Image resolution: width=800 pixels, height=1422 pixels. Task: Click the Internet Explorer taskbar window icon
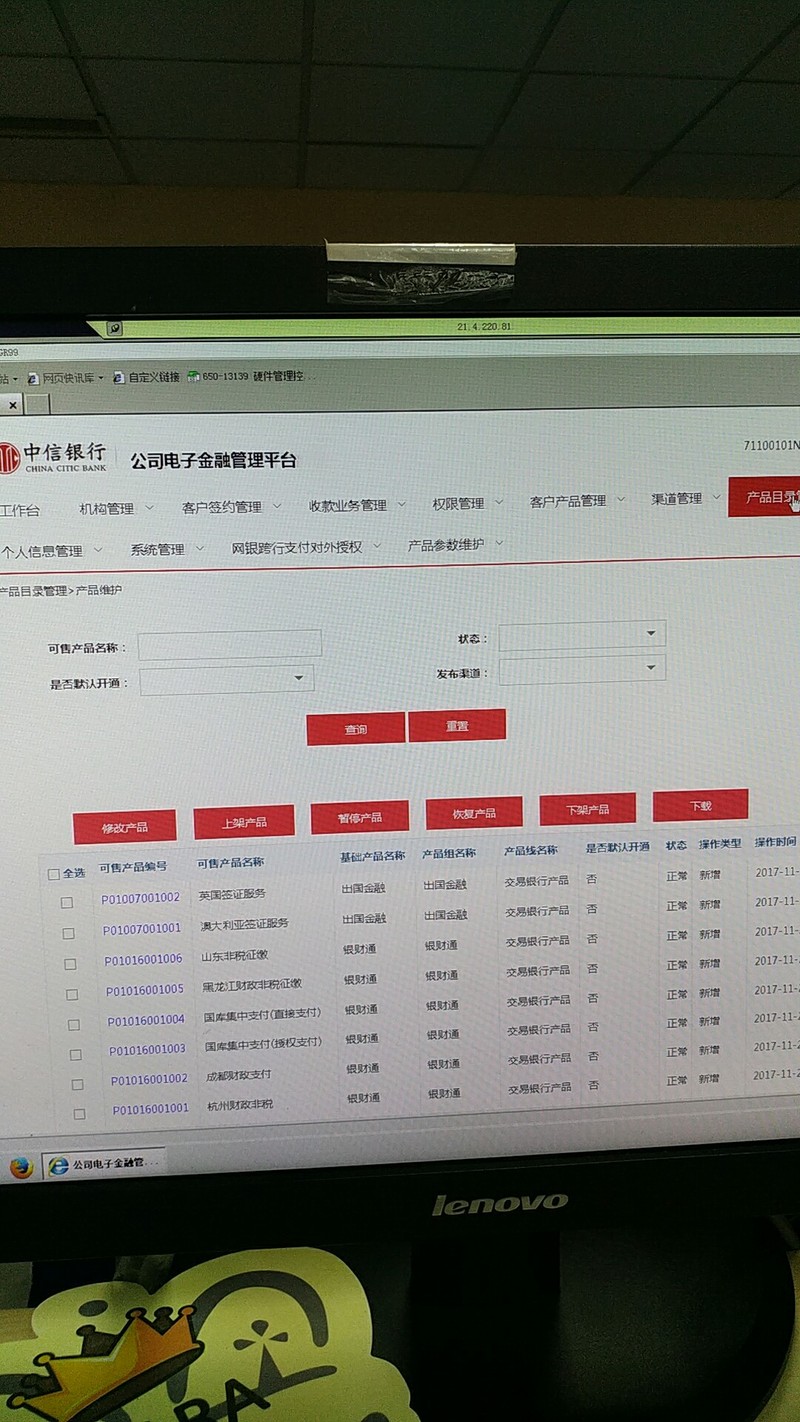tap(59, 1165)
